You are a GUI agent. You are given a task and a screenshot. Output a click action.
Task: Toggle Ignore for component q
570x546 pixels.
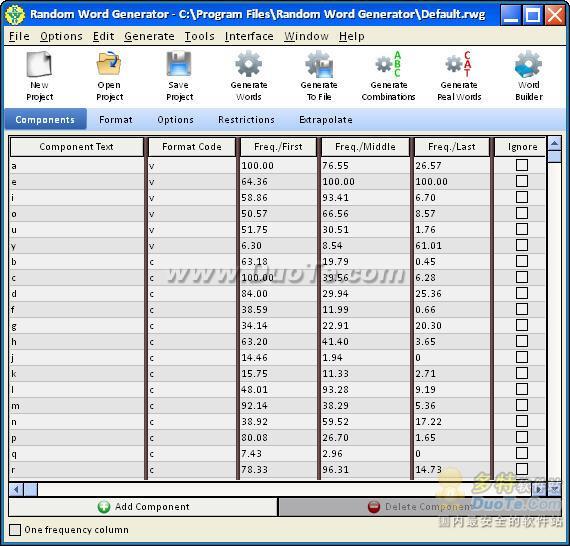tap(522, 453)
